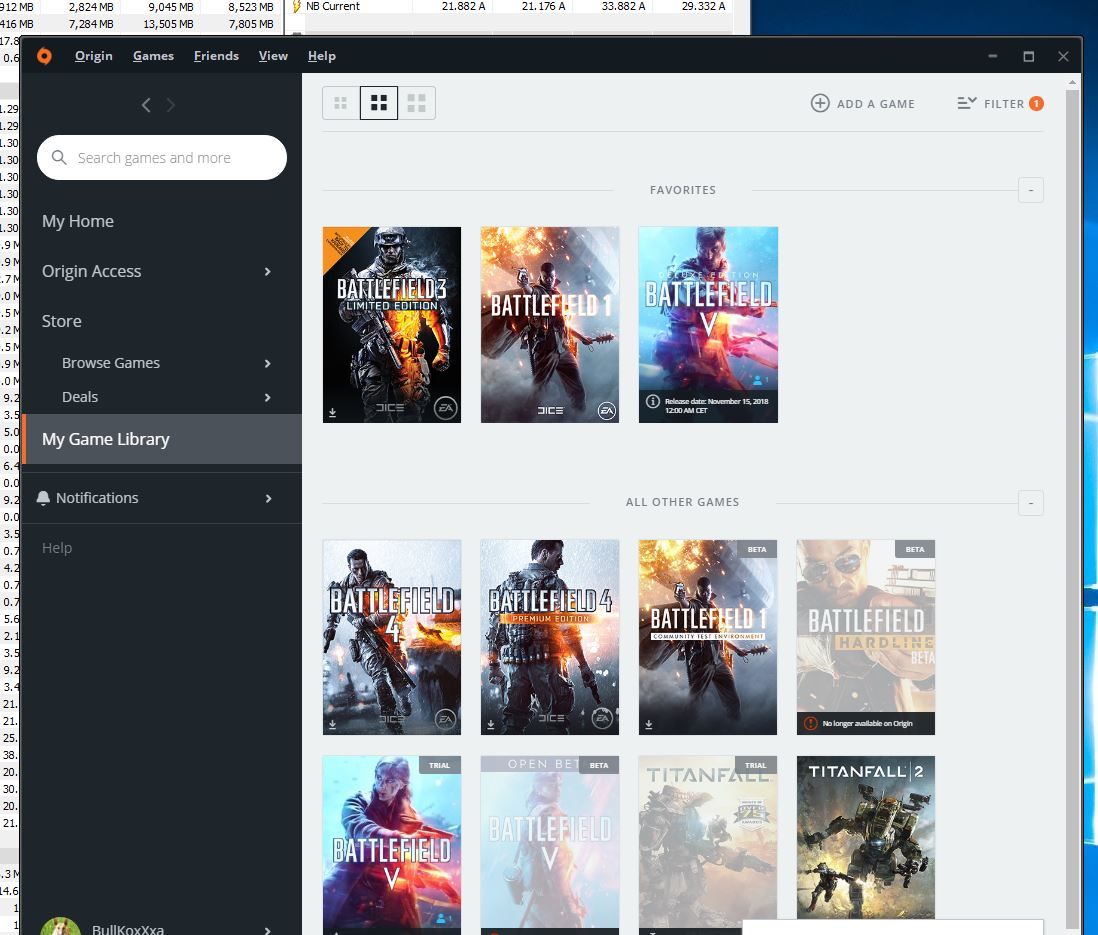This screenshot has height=935, width=1098.
Task: Open the Friends menu
Action: tap(216, 56)
